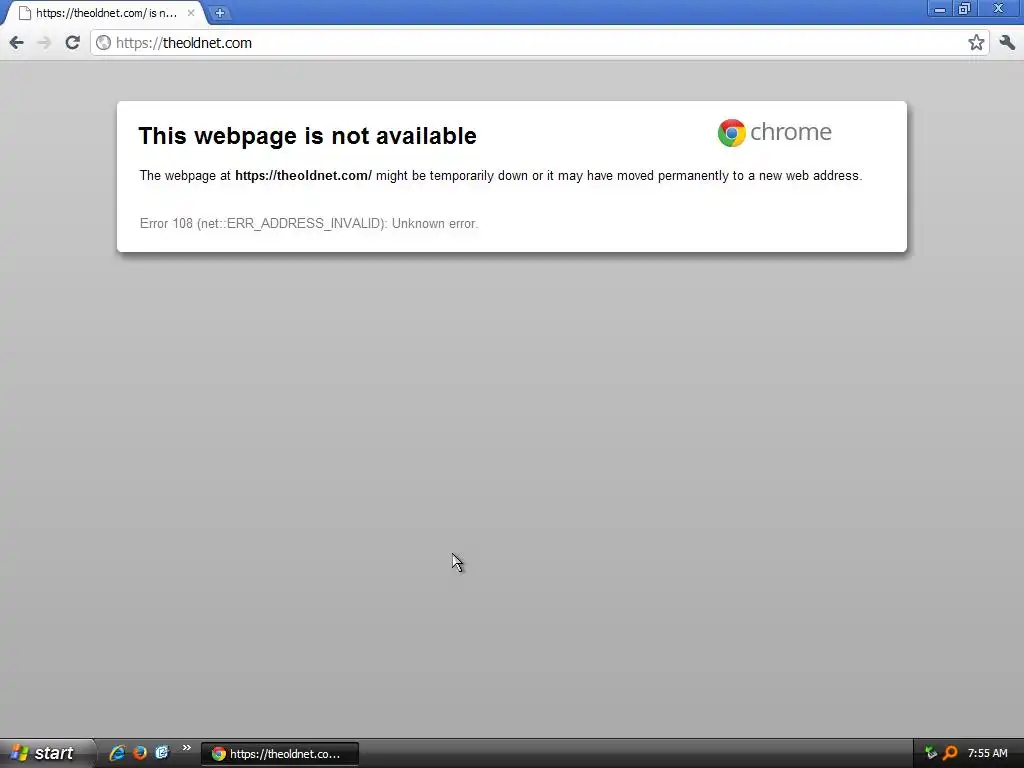The height and width of the screenshot is (768, 1024).
Task: Close the Chrome window
Action: [x=999, y=9]
